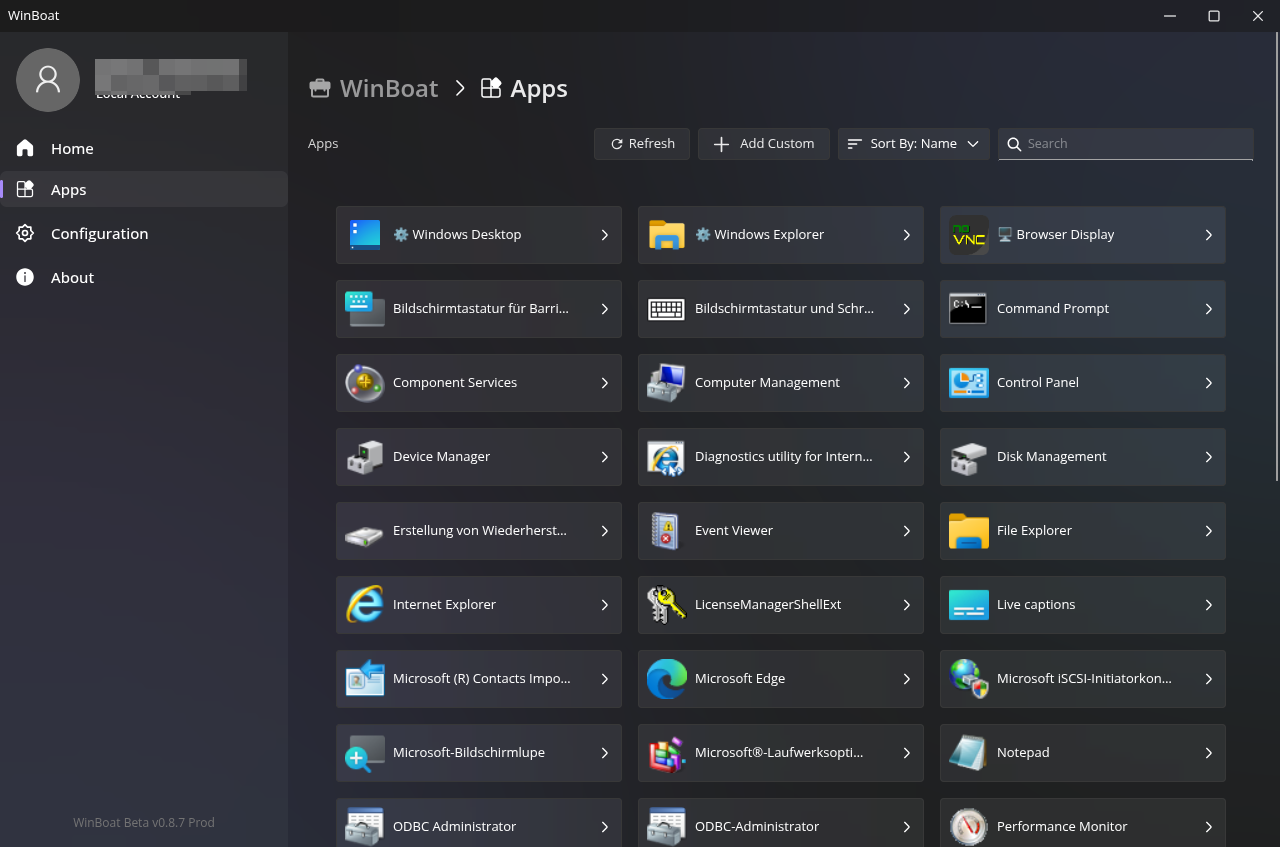Go to Home in sidebar
The height and width of the screenshot is (847, 1280).
tap(72, 149)
